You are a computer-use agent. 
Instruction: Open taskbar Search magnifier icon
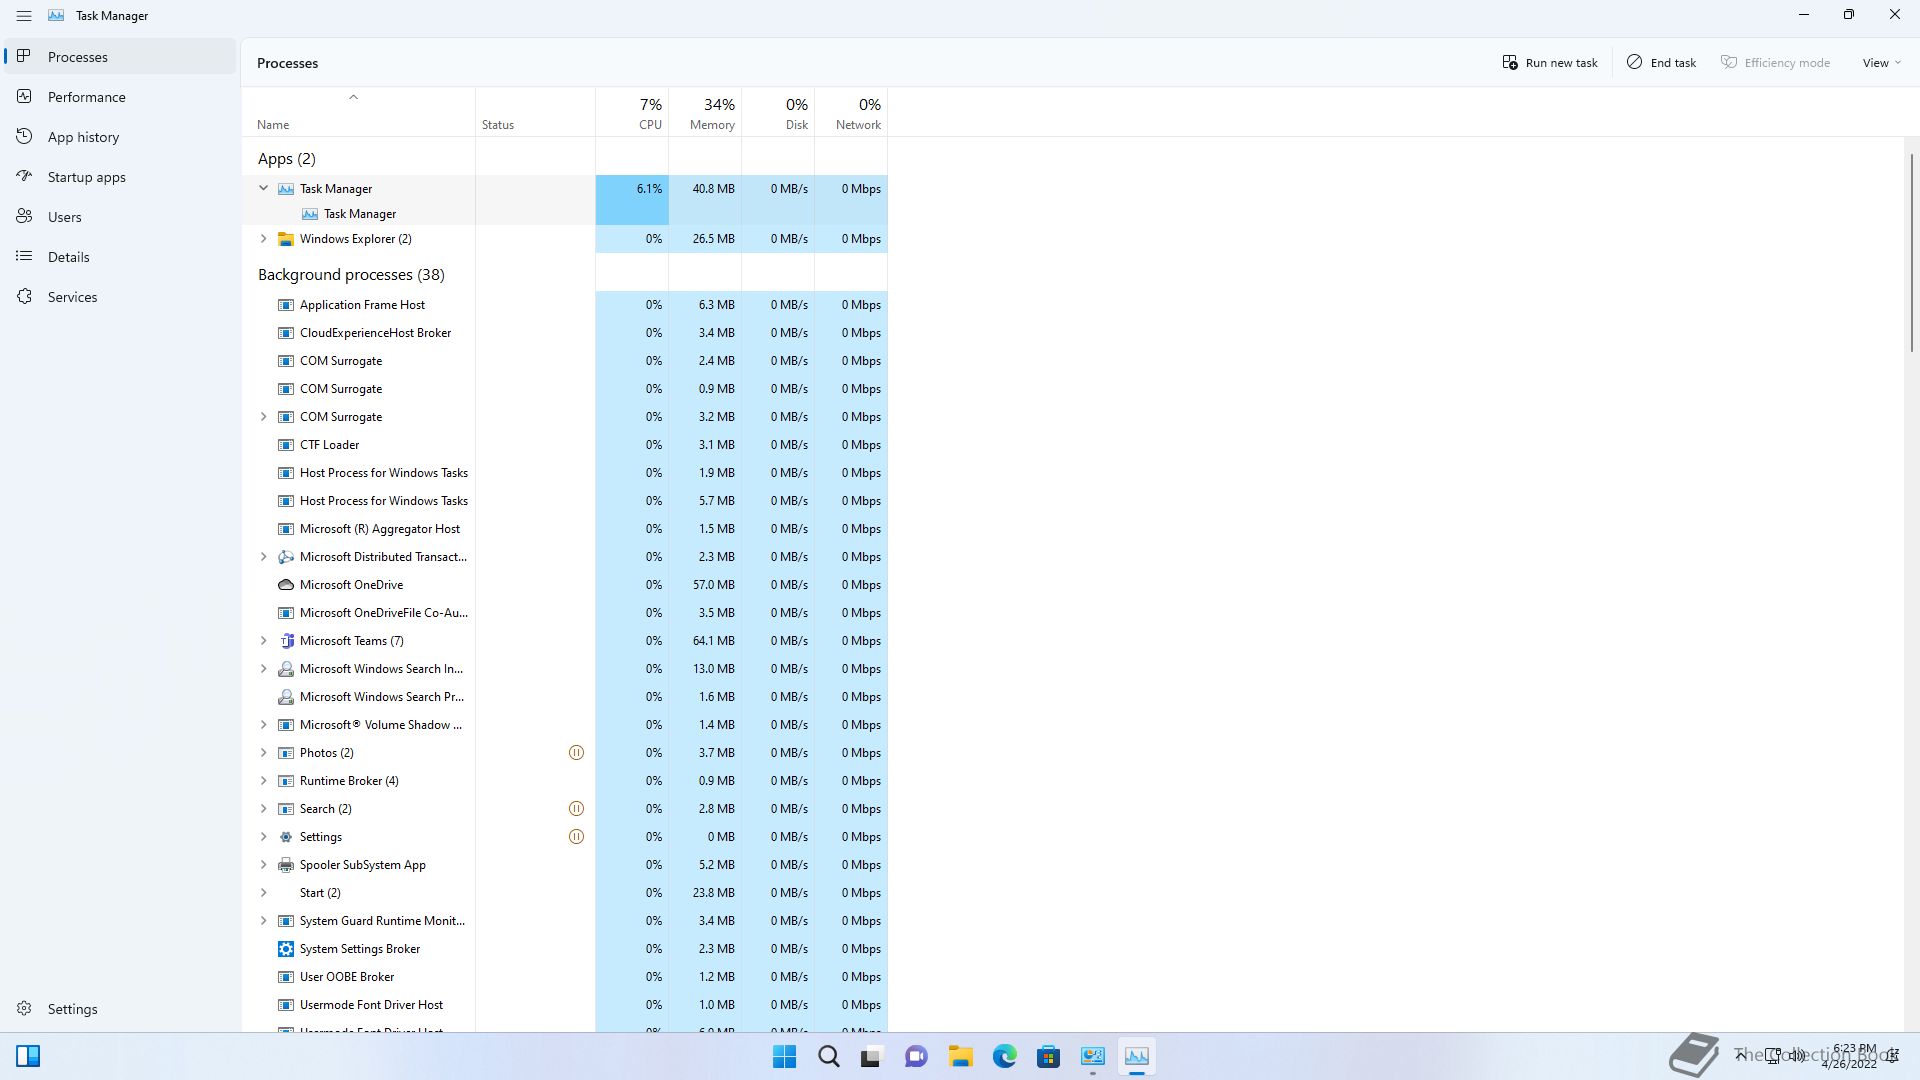(829, 1056)
